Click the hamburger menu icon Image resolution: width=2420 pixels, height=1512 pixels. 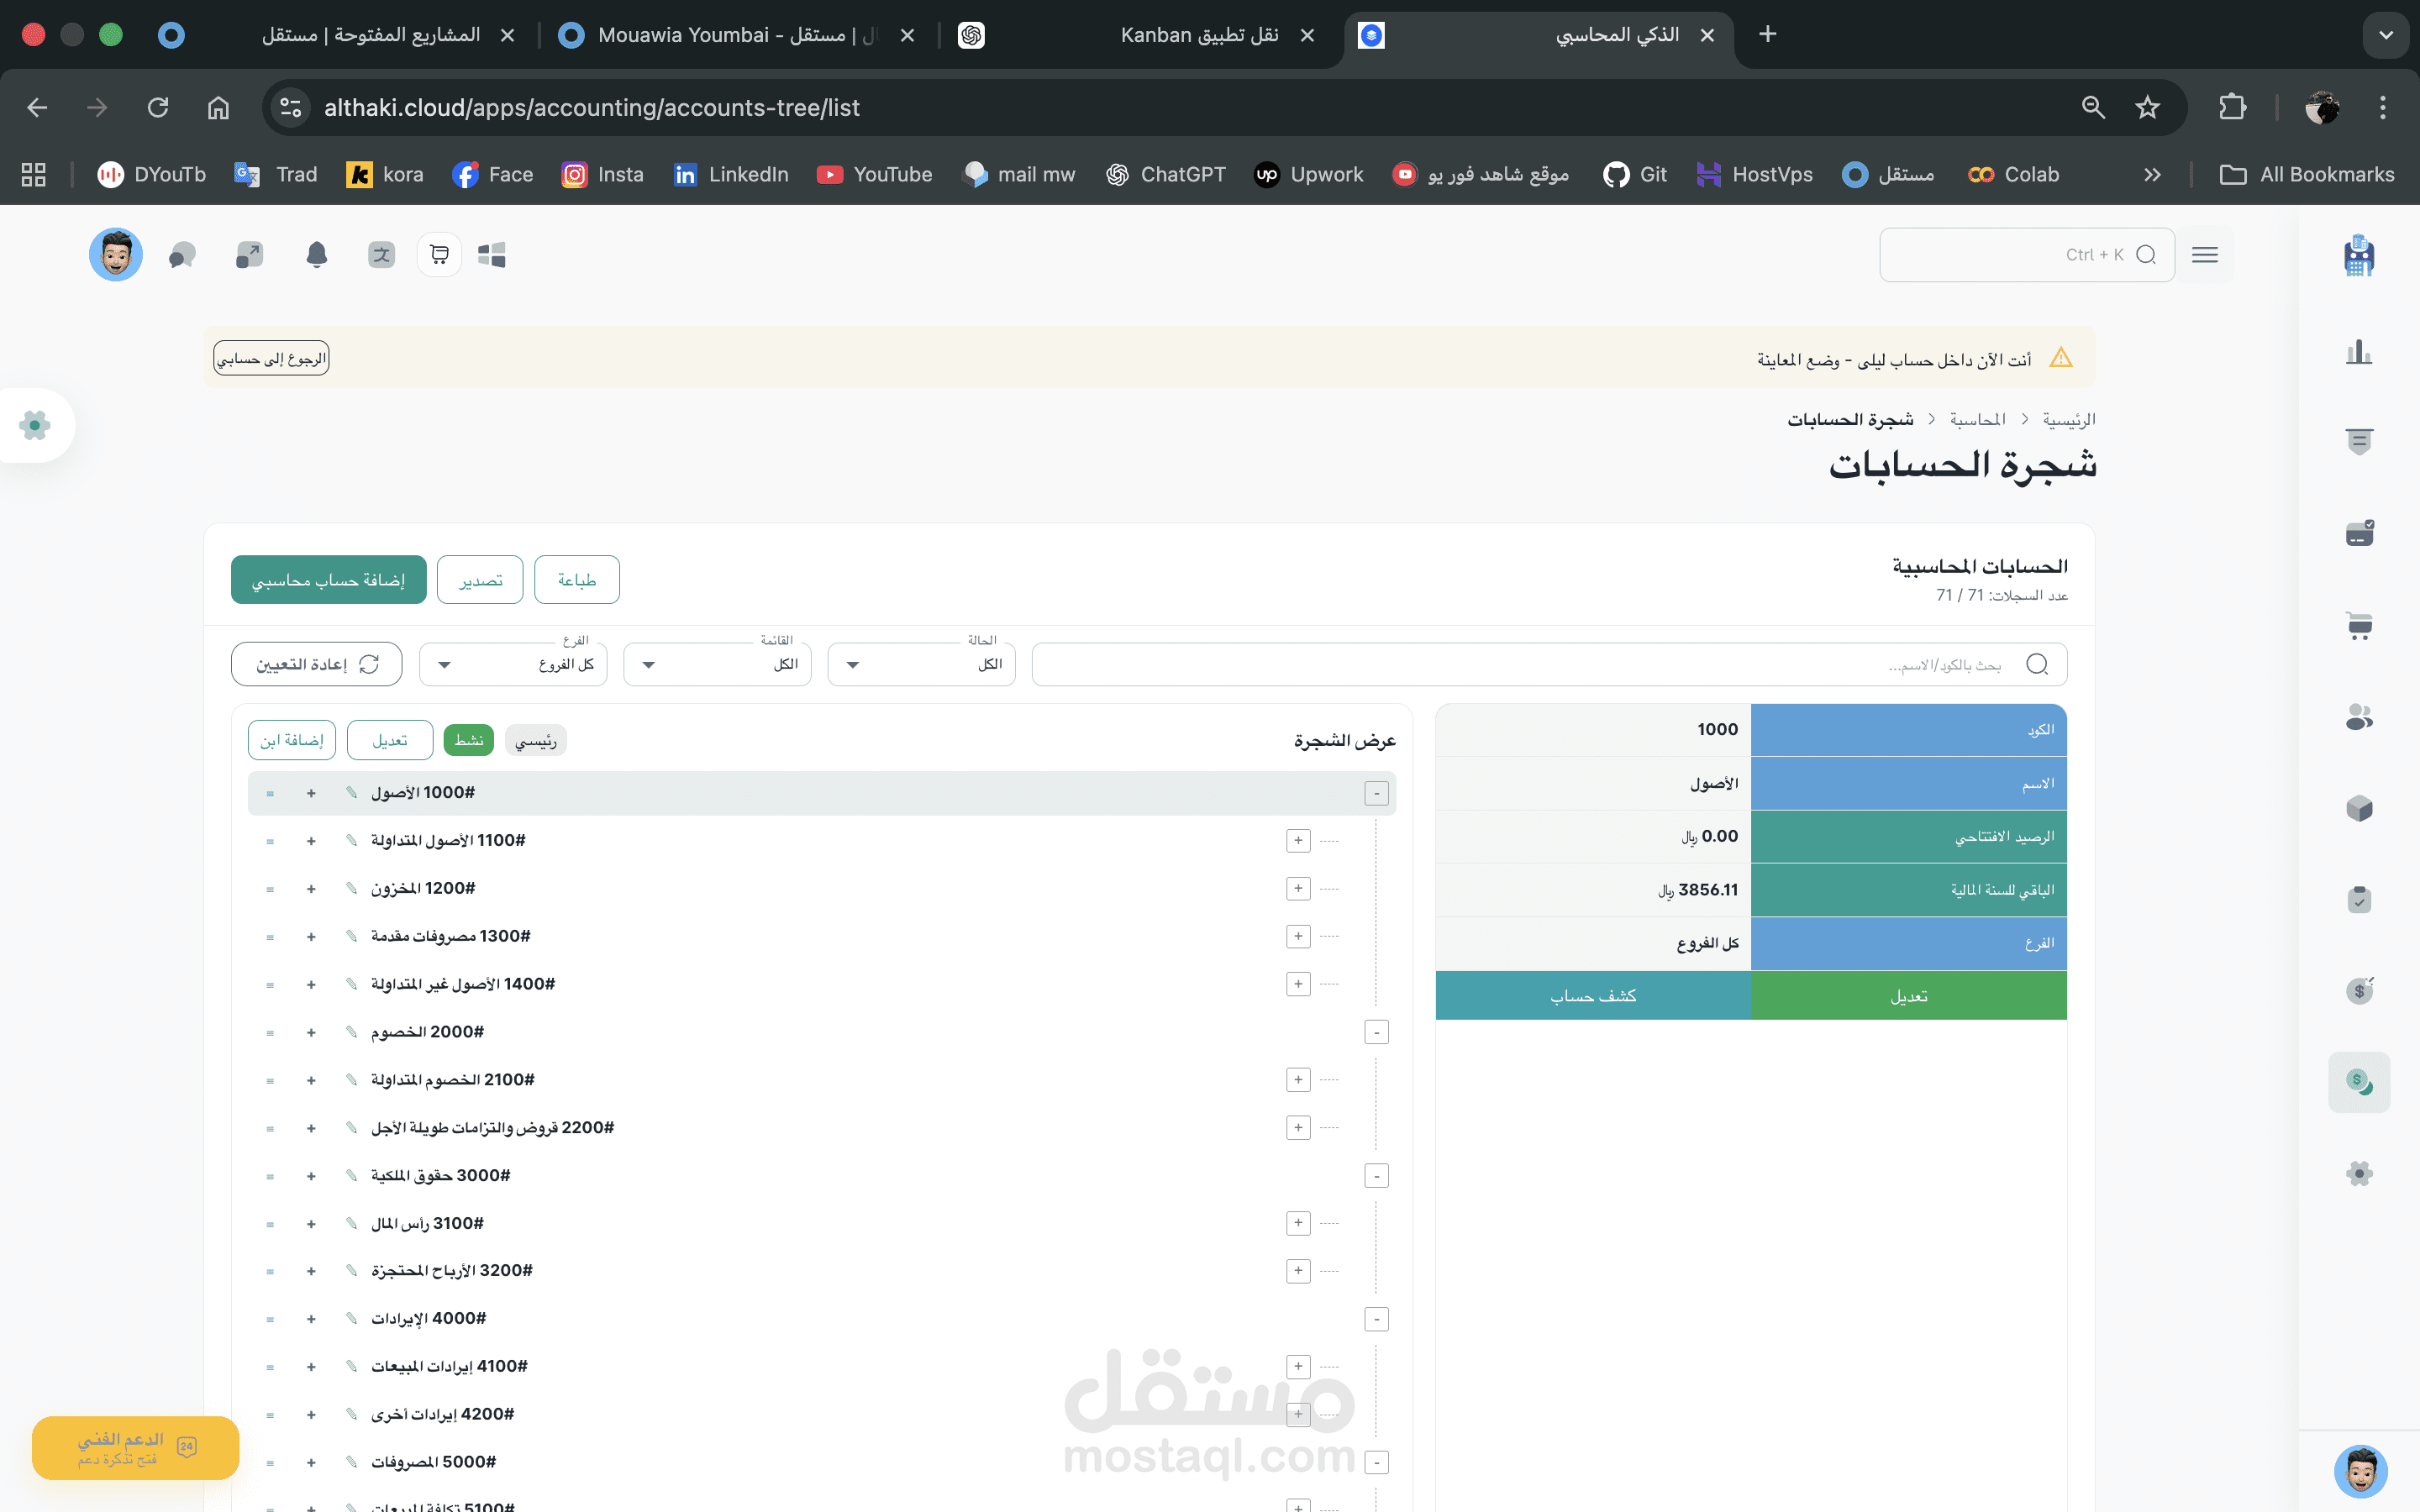coord(2204,255)
